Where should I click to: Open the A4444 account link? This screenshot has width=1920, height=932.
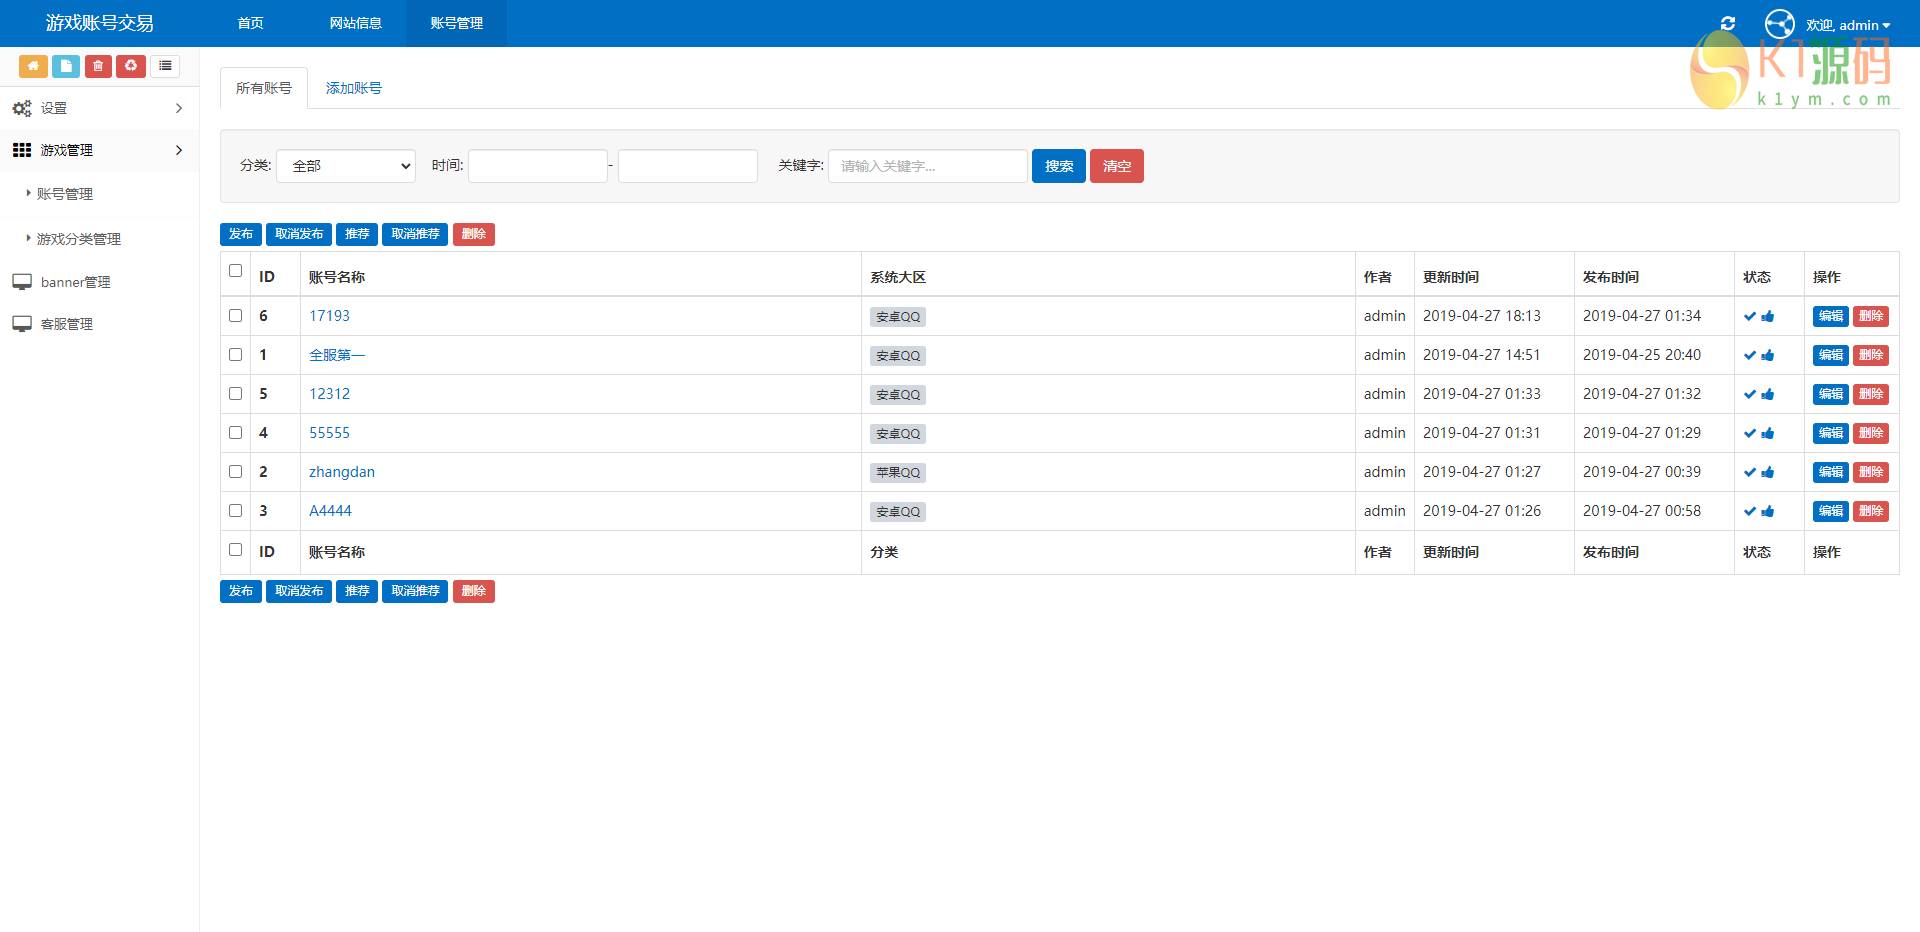pos(330,511)
